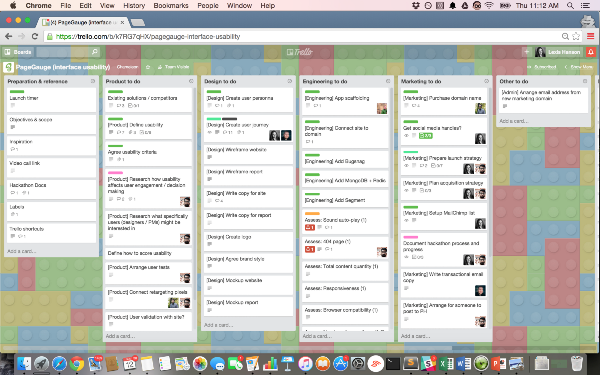Star the PageGauge board

click(148, 67)
